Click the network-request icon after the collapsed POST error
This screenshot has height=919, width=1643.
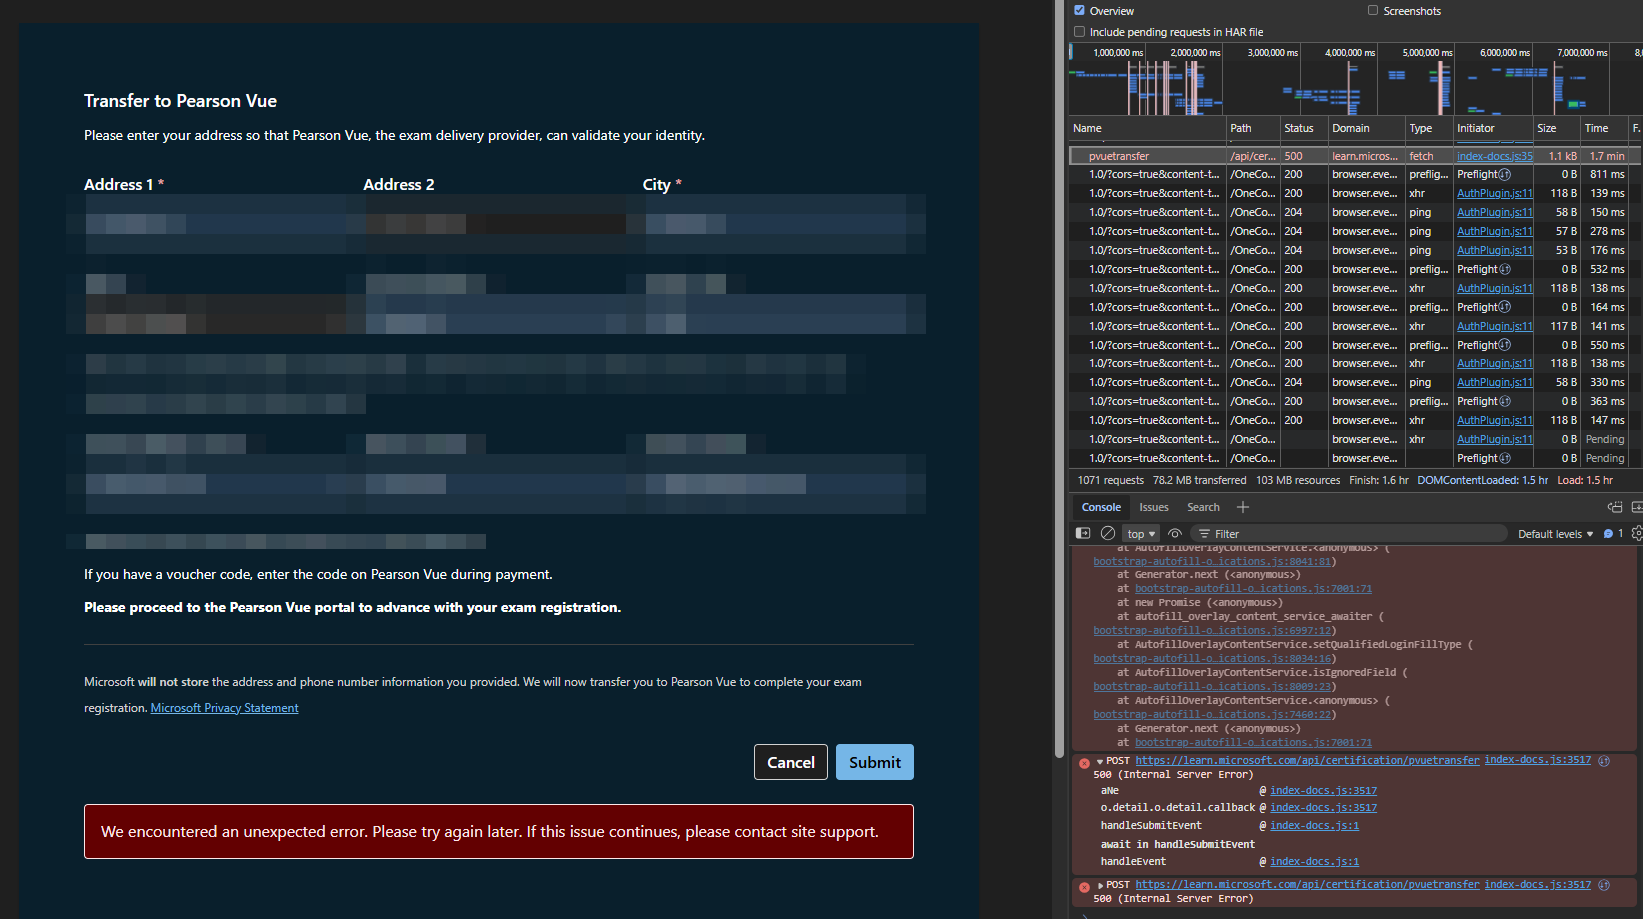coord(1604,885)
